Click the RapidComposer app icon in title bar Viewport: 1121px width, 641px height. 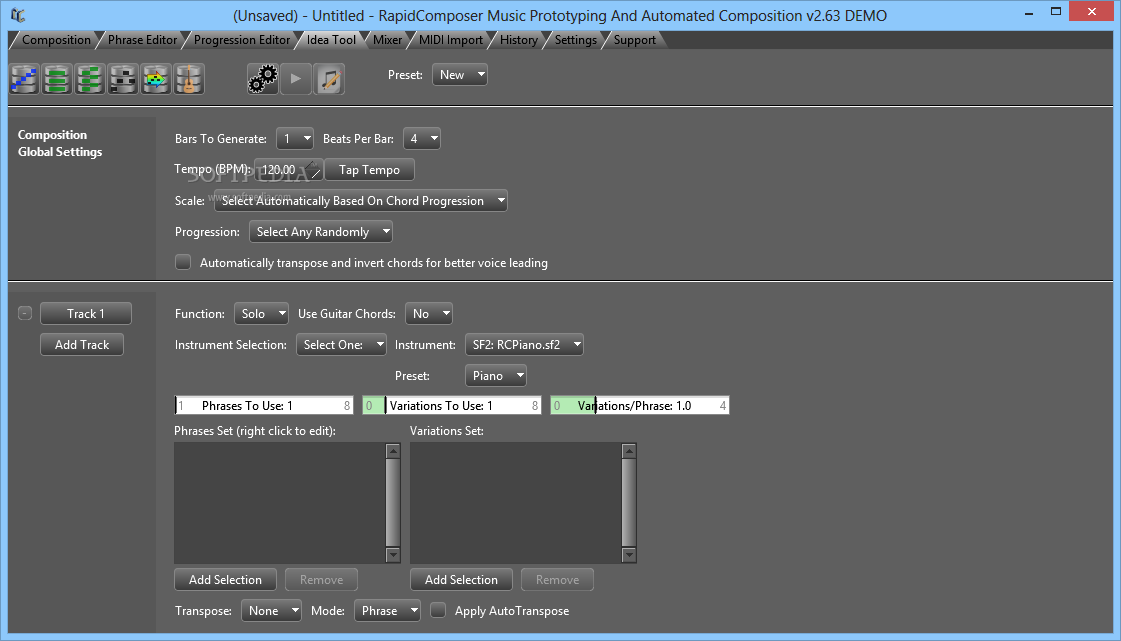(x=18, y=14)
